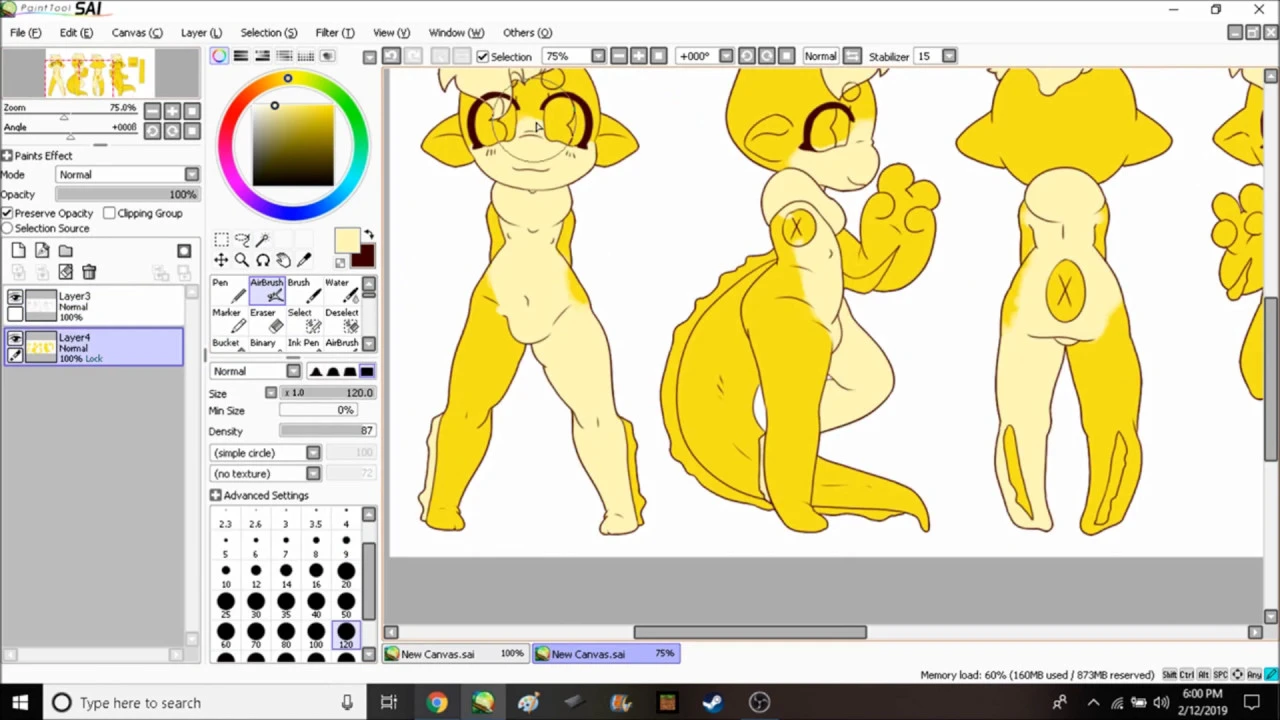The width and height of the screenshot is (1280, 720).
Task: Open the zoom percentage dropdown
Action: coord(598,56)
